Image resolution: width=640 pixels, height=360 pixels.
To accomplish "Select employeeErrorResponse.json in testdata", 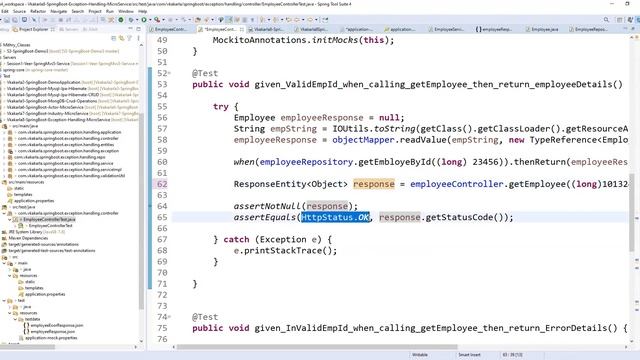I will [57, 325].
